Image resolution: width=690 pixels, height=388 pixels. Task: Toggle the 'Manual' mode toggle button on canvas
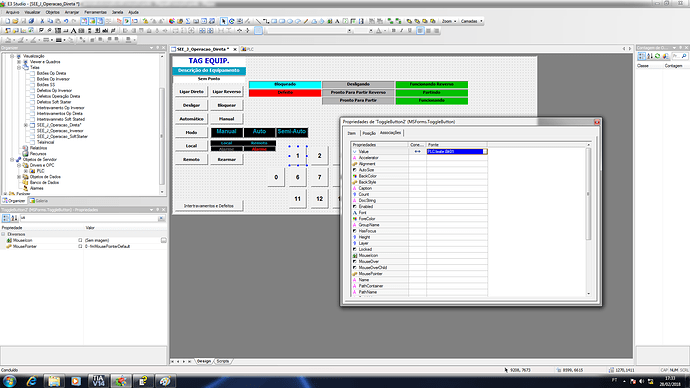click(227, 132)
